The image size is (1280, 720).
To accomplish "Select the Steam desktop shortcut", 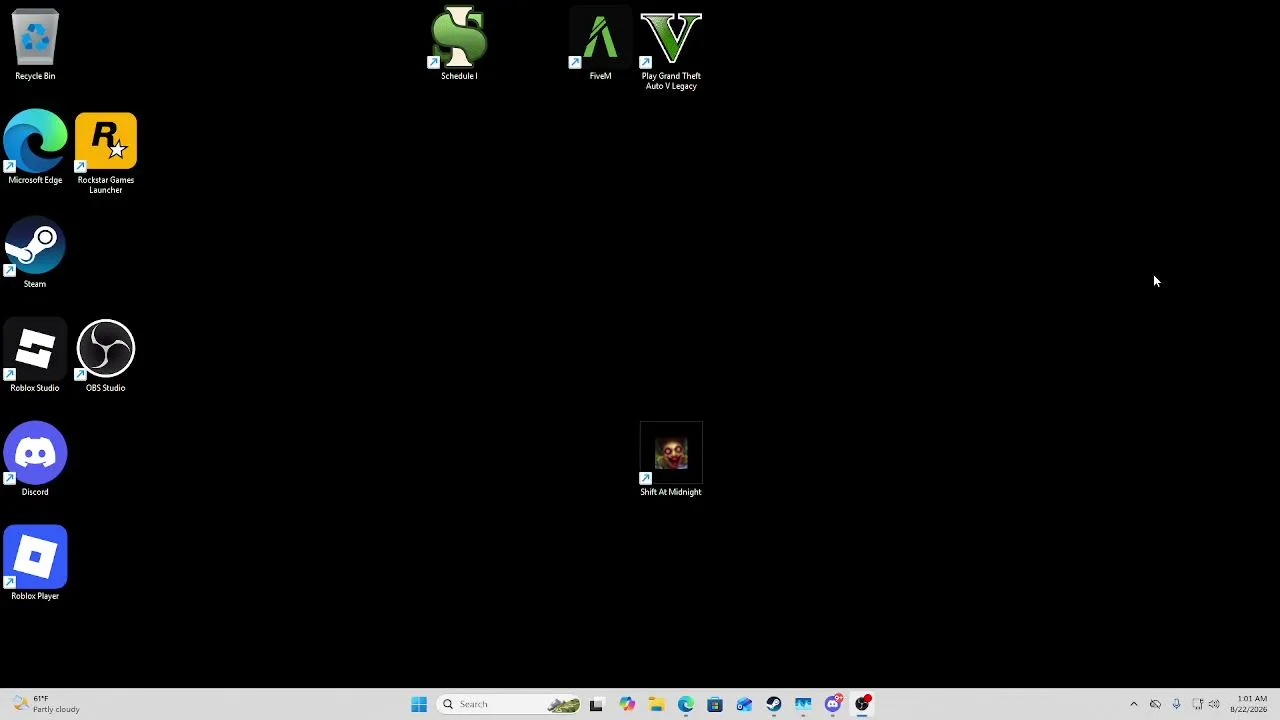I will point(35,253).
